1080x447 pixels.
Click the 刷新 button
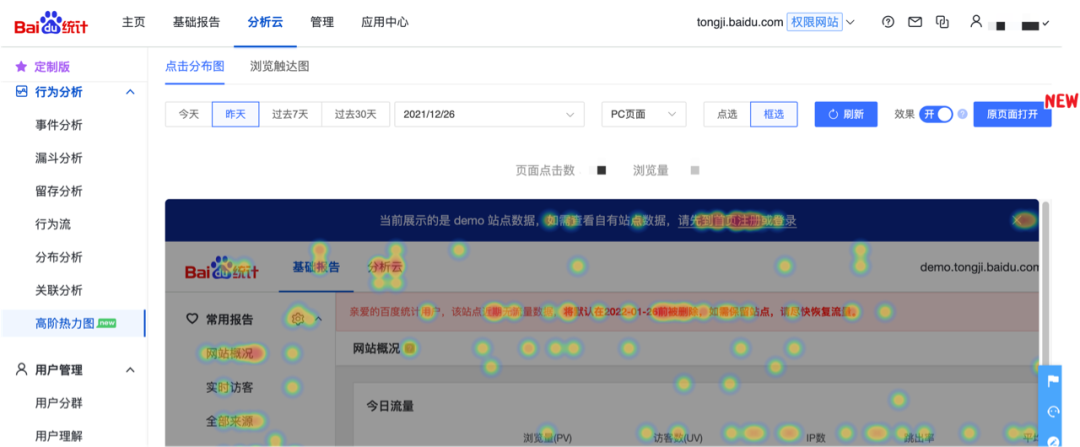click(846, 114)
